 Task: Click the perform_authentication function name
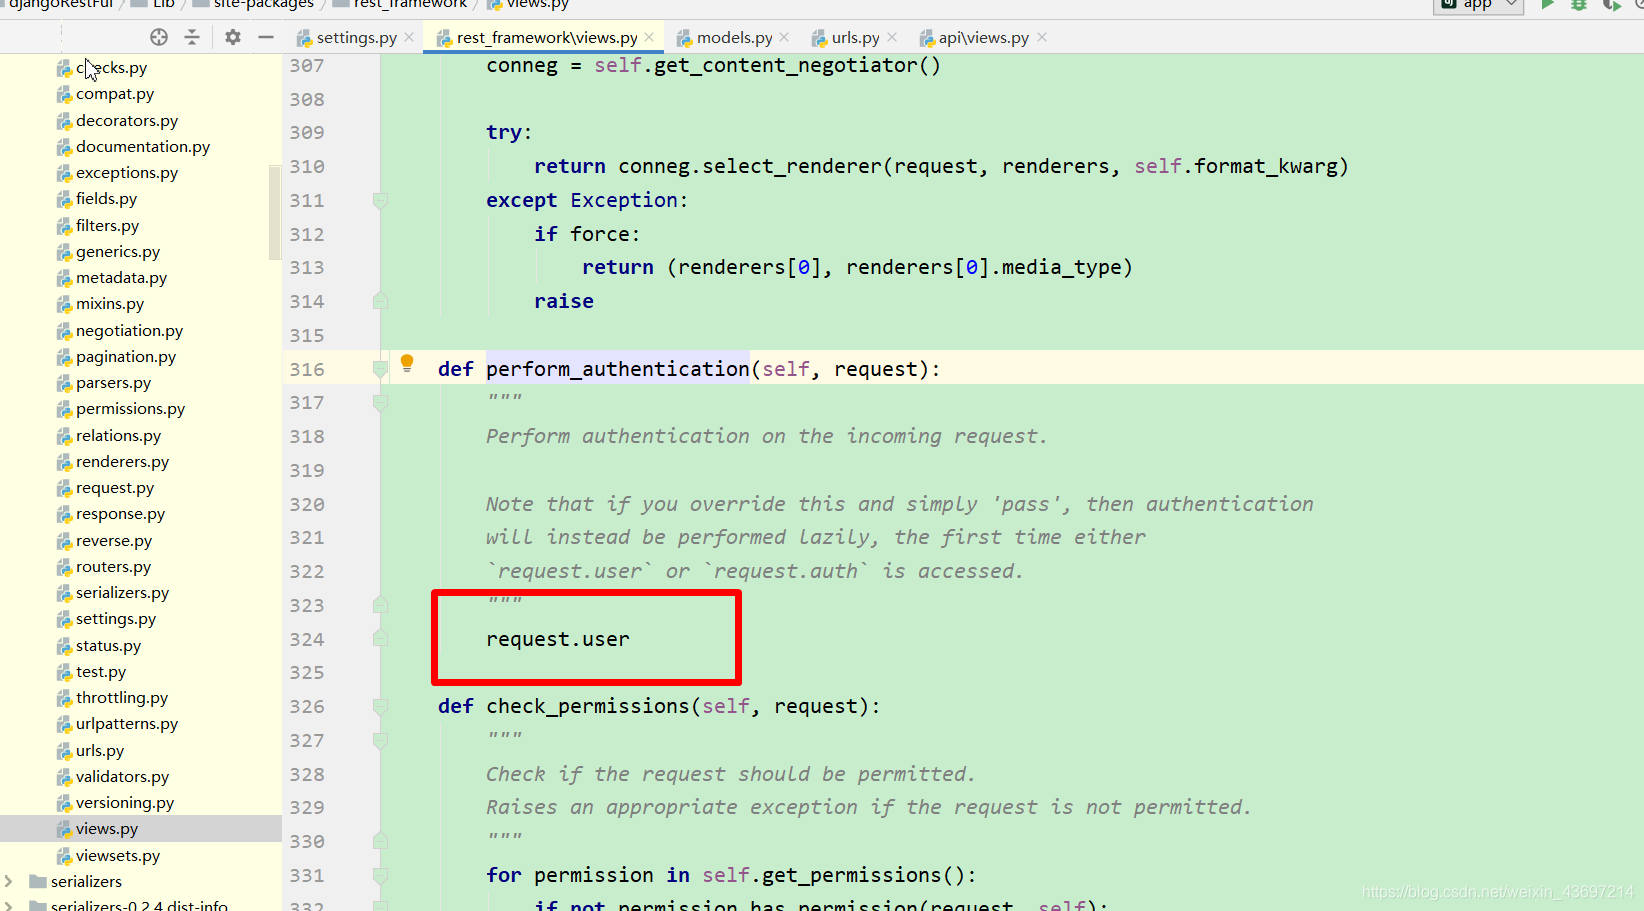point(618,369)
